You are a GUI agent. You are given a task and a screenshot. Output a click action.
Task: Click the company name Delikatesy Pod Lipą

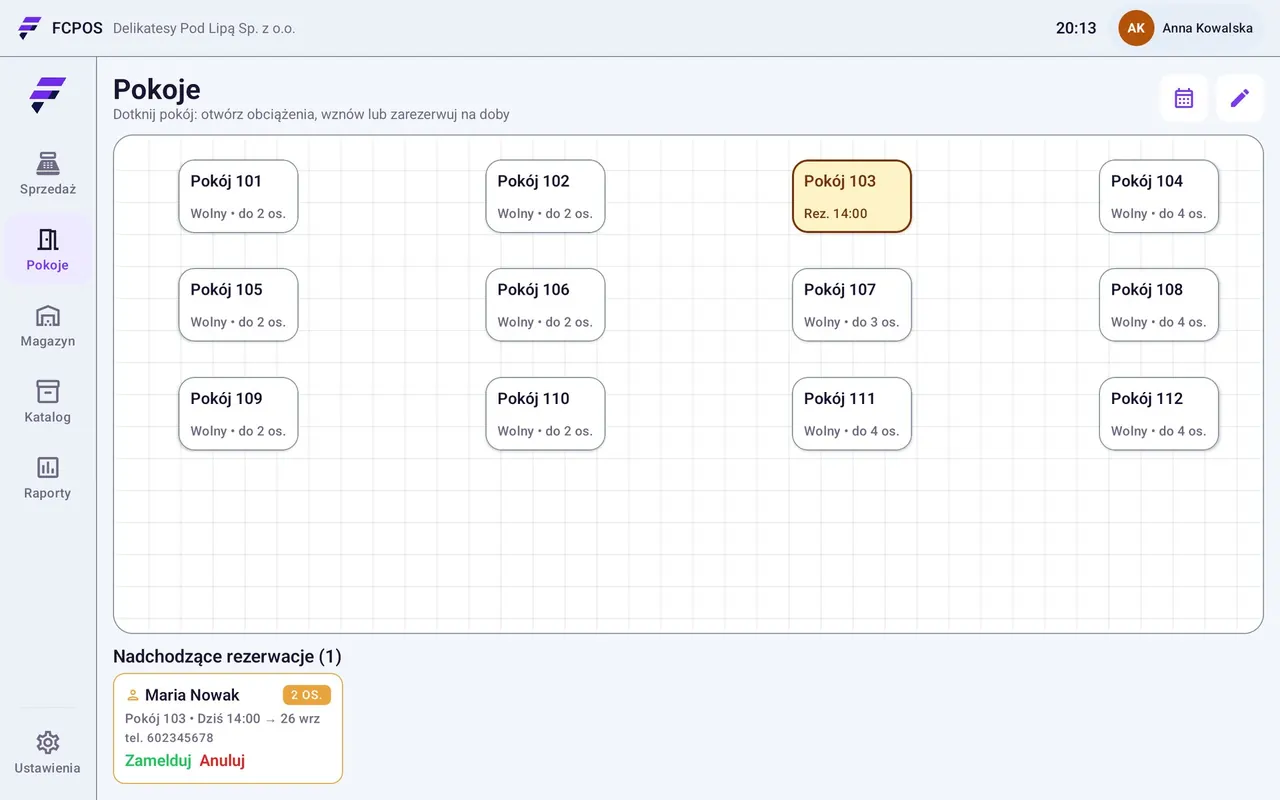[204, 28]
